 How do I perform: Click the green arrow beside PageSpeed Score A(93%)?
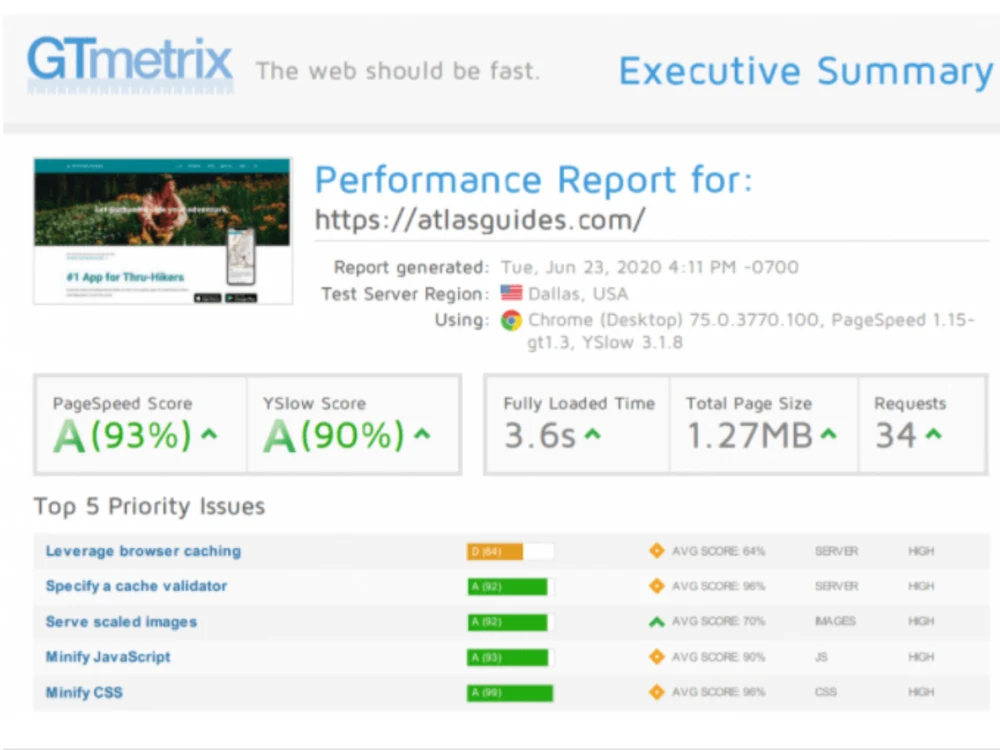tap(209, 434)
